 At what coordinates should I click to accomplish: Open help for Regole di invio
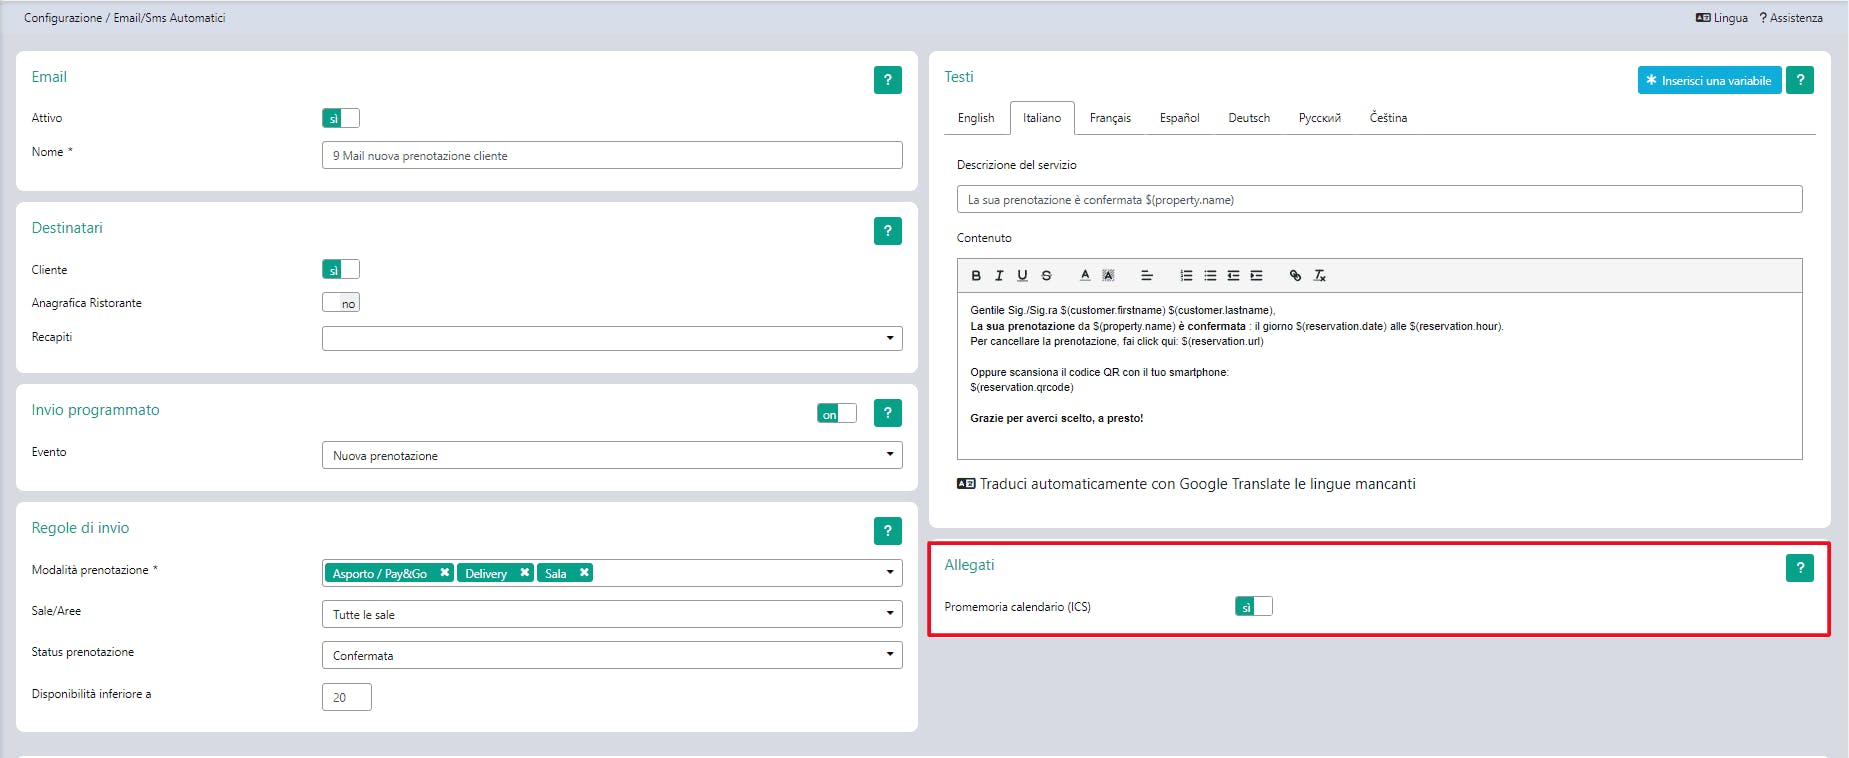click(888, 531)
